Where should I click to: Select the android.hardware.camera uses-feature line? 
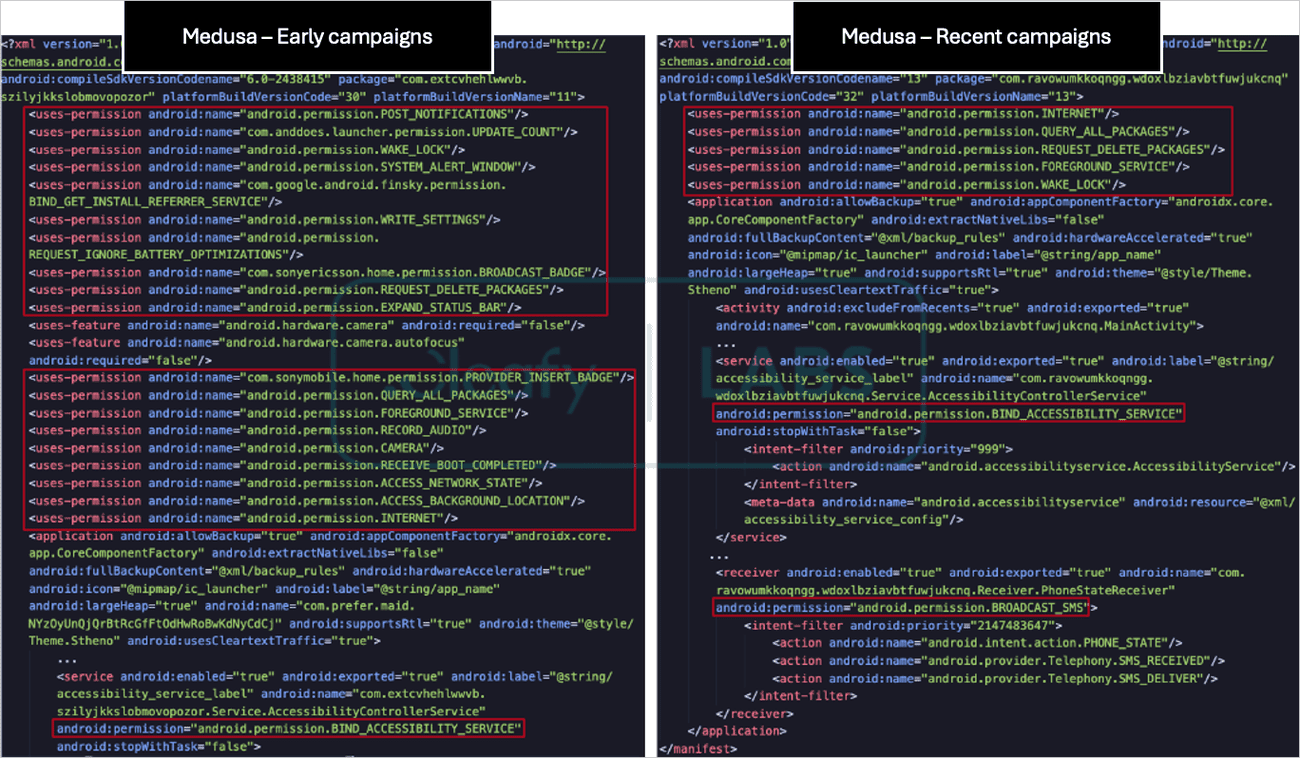coord(307,325)
